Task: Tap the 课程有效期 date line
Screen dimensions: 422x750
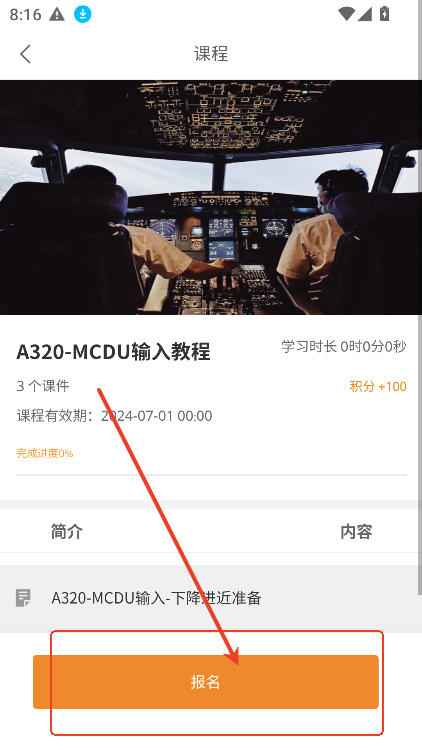Action: click(x=114, y=416)
